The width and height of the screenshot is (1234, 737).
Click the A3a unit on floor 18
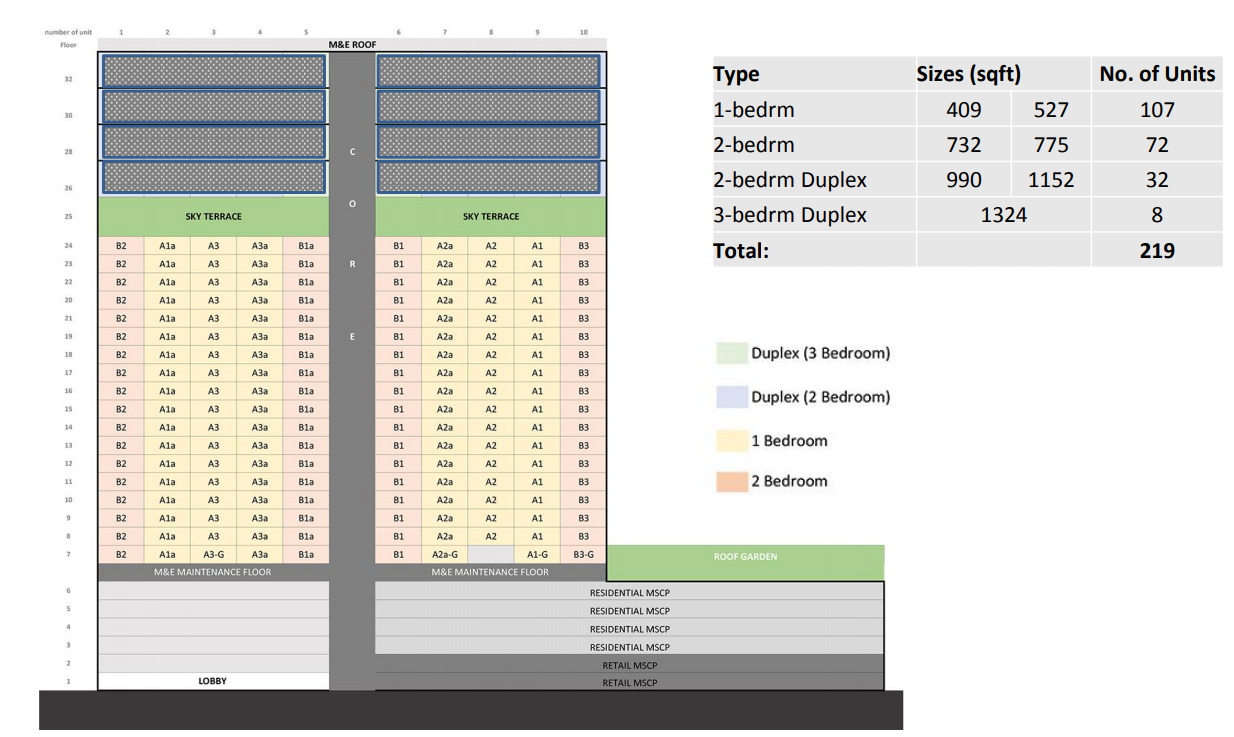point(259,354)
